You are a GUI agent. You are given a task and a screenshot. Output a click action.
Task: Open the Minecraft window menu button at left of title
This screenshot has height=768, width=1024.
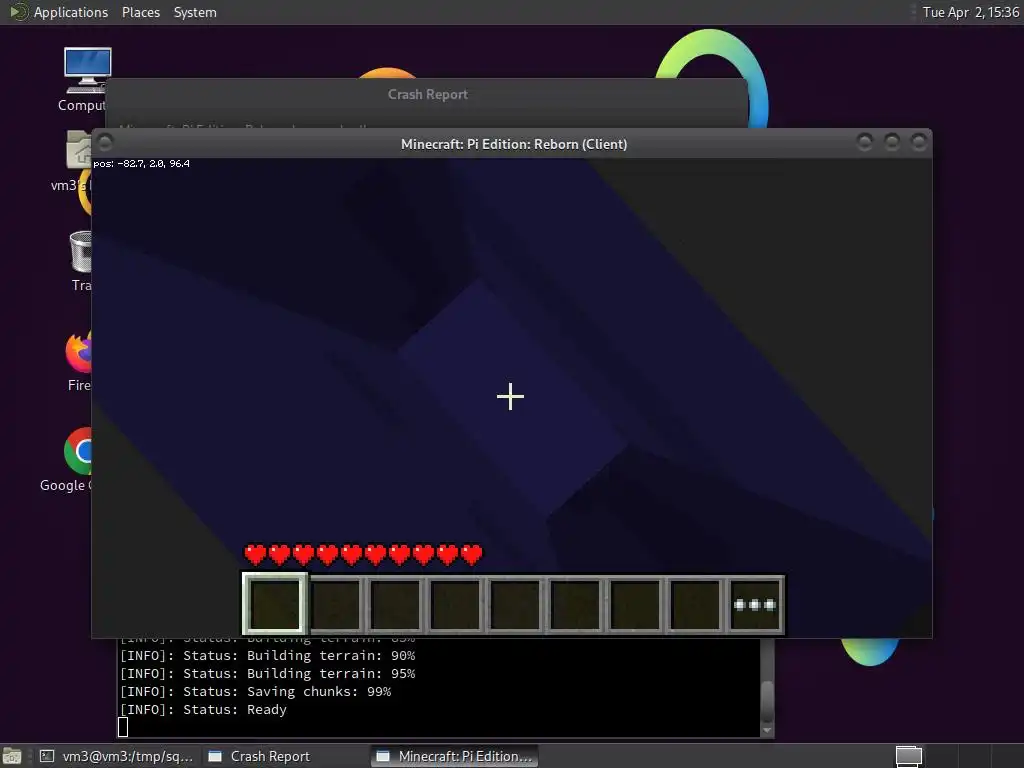click(x=105, y=142)
